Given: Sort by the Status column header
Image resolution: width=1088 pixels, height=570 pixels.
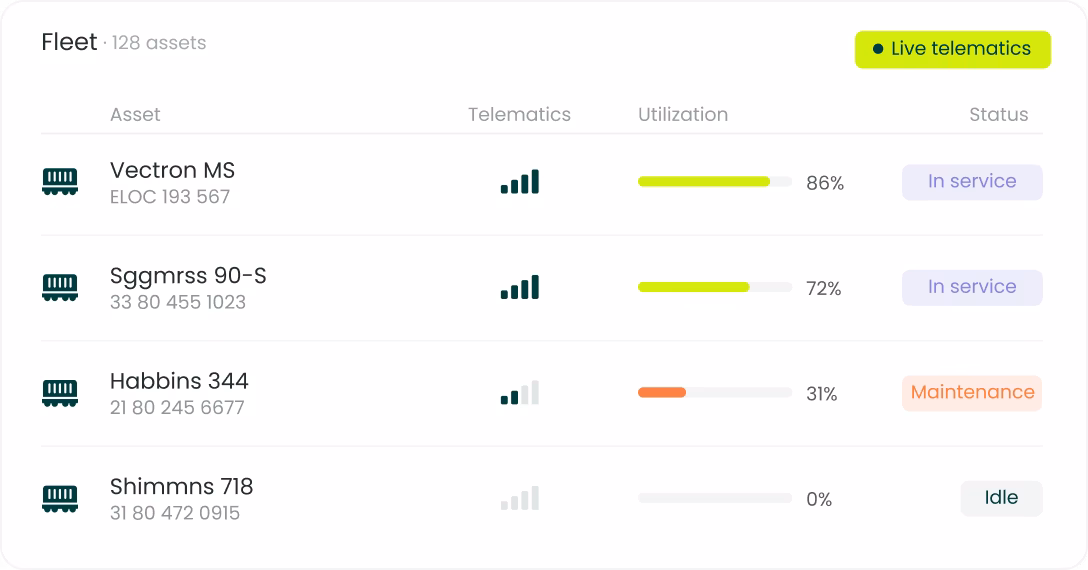Looking at the screenshot, I should click(x=998, y=115).
